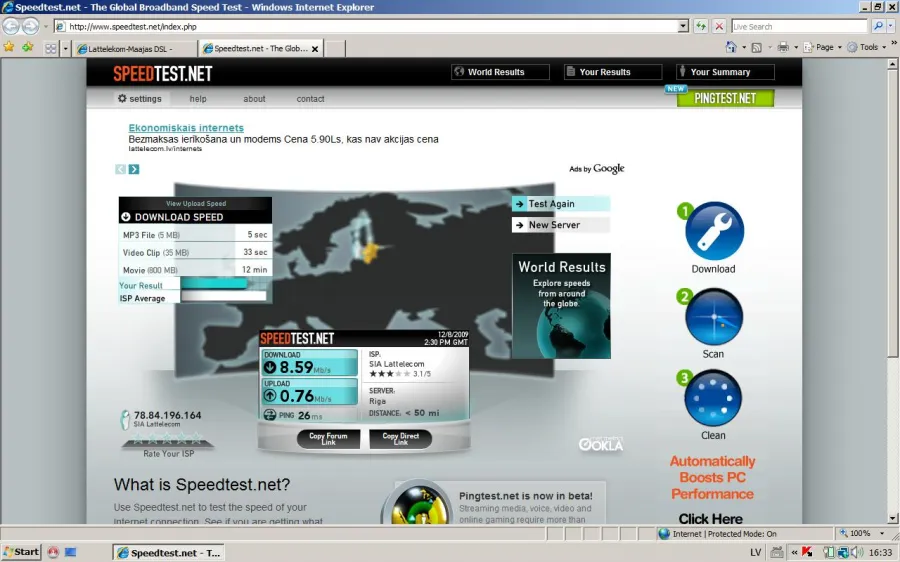Click the contact menu link
The width and height of the screenshot is (900, 562).
click(311, 99)
